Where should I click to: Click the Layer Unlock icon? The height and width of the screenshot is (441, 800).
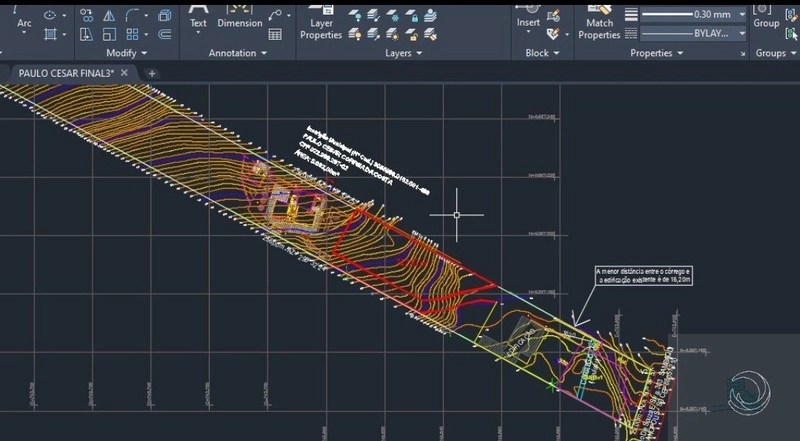point(412,34)
